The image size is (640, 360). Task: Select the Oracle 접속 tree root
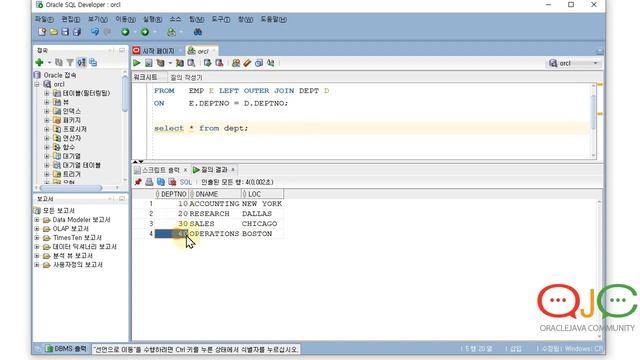(55, 75)
